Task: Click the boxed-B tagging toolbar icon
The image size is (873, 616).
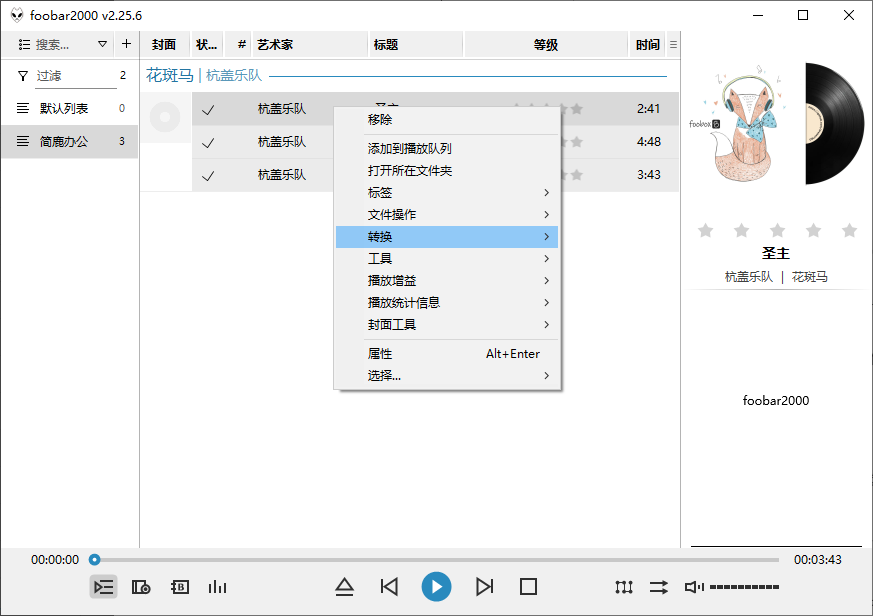Action: [x=179, y=587]
